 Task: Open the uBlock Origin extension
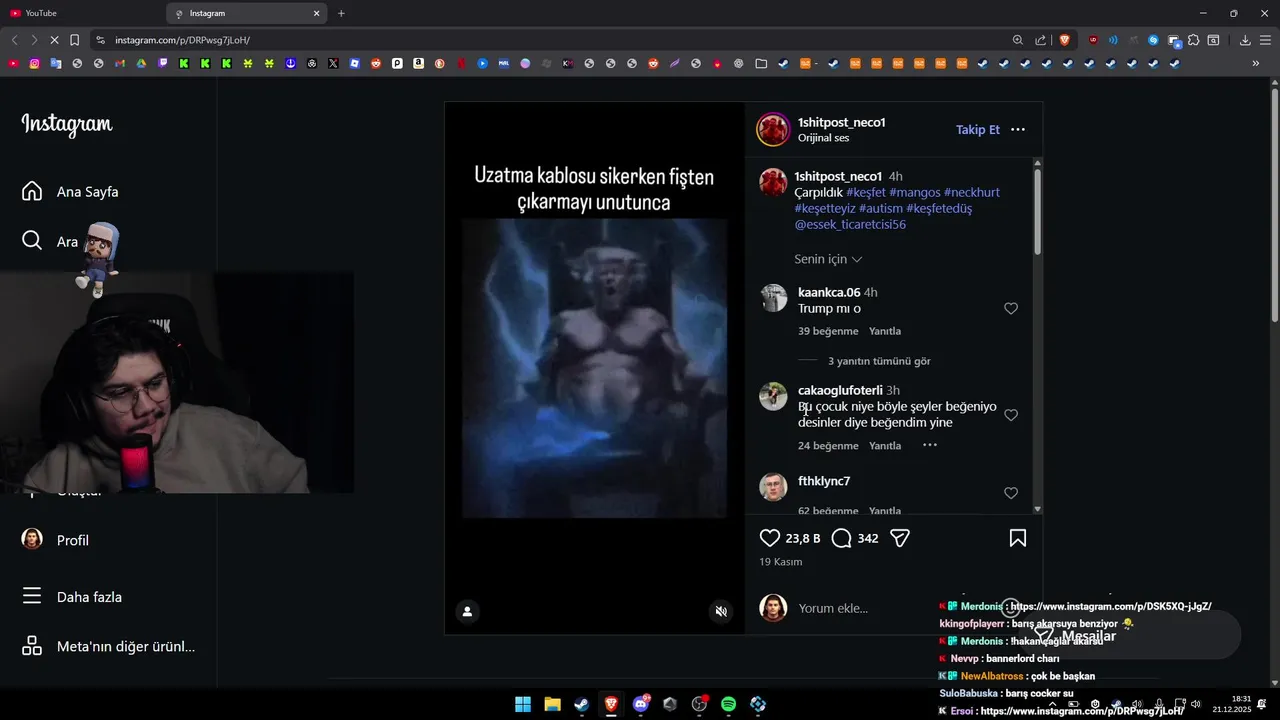1093,40
